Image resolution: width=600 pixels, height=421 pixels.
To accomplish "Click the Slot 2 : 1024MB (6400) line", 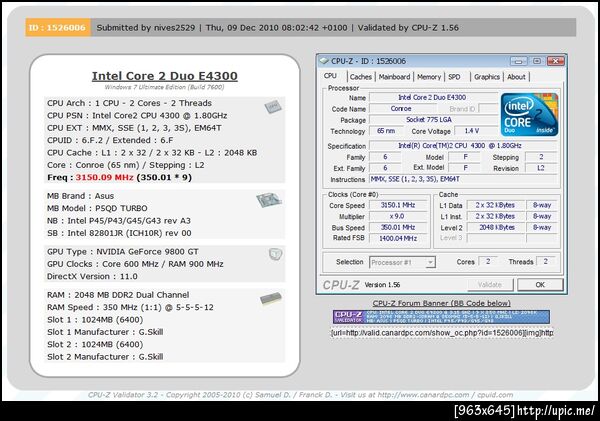I will pos(95,344).
